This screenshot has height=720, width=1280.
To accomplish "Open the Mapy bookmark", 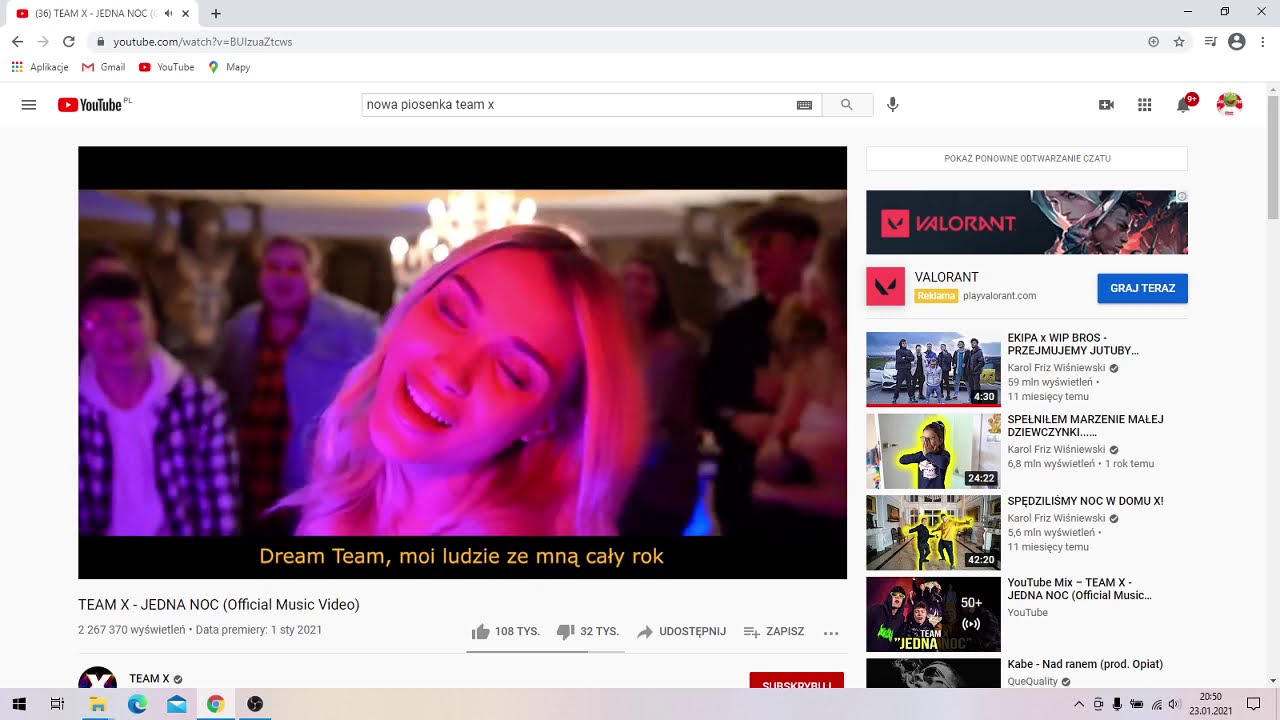I will [x=229, y=67].
